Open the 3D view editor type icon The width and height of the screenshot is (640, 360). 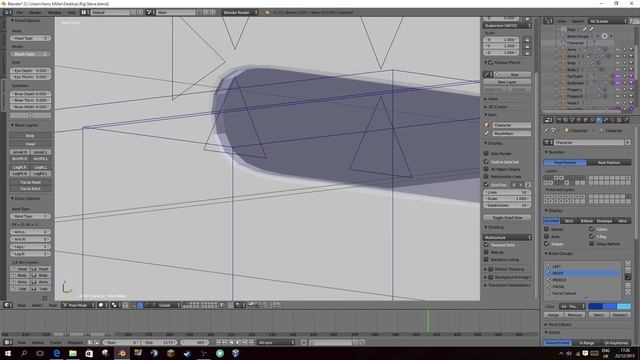(x=8, y=305)
